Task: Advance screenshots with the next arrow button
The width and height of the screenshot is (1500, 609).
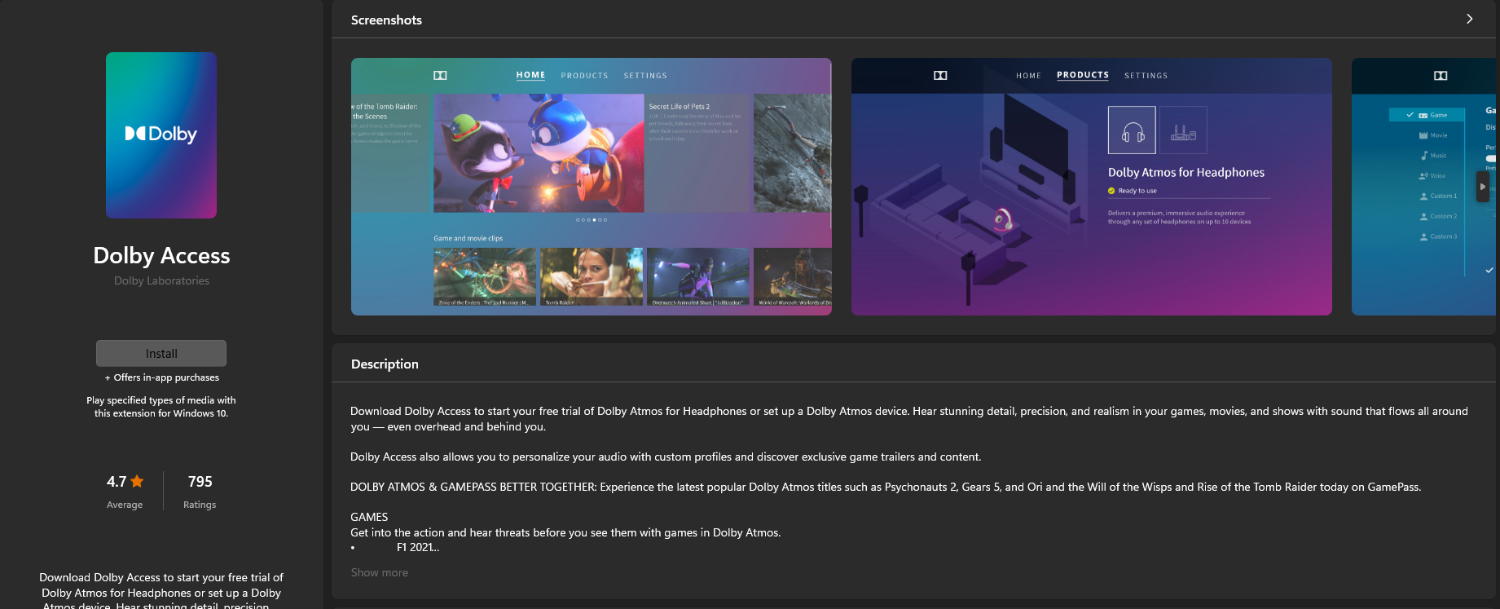Action: (x=1483, y=187)
